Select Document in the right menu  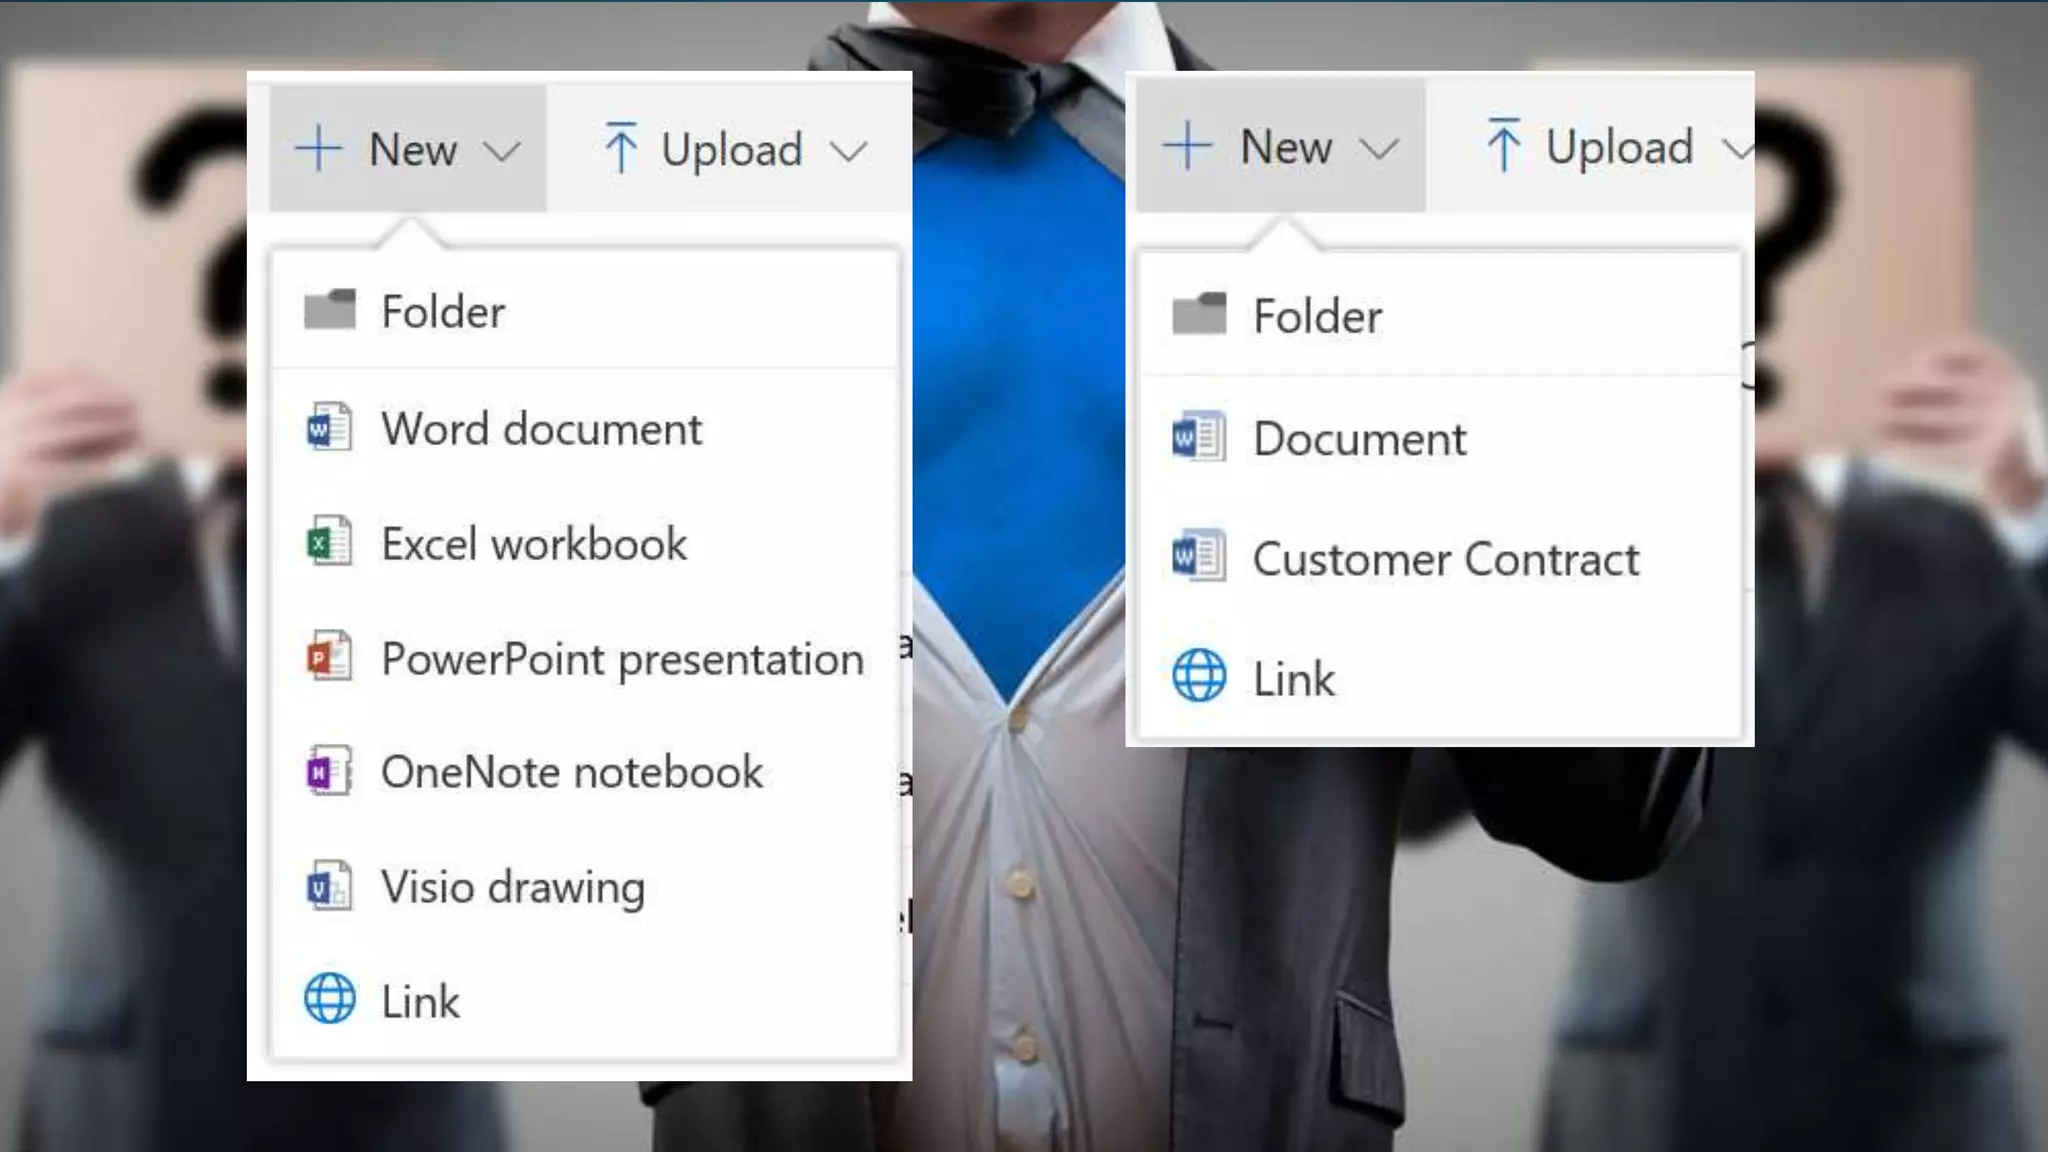point(1359,439)
